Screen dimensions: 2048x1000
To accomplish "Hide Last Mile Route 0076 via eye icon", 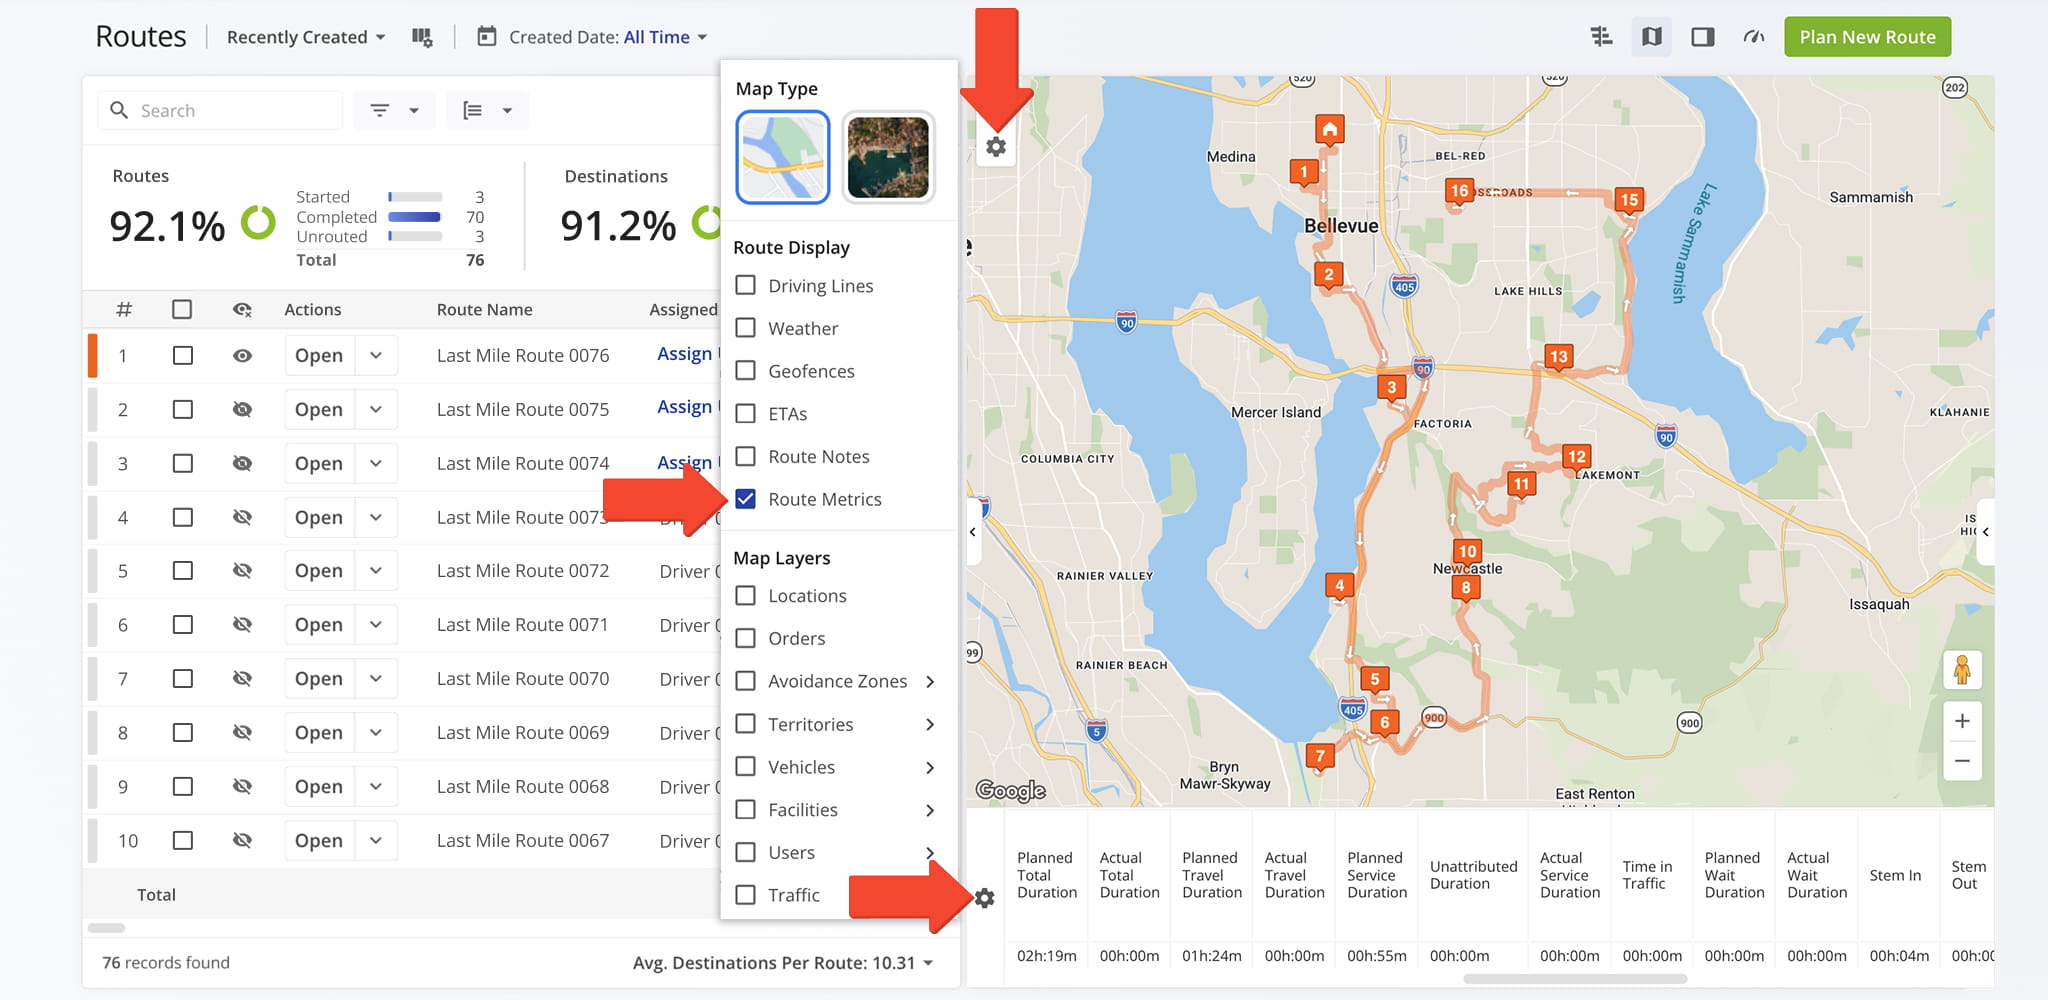I will click(x=242, y=356).
